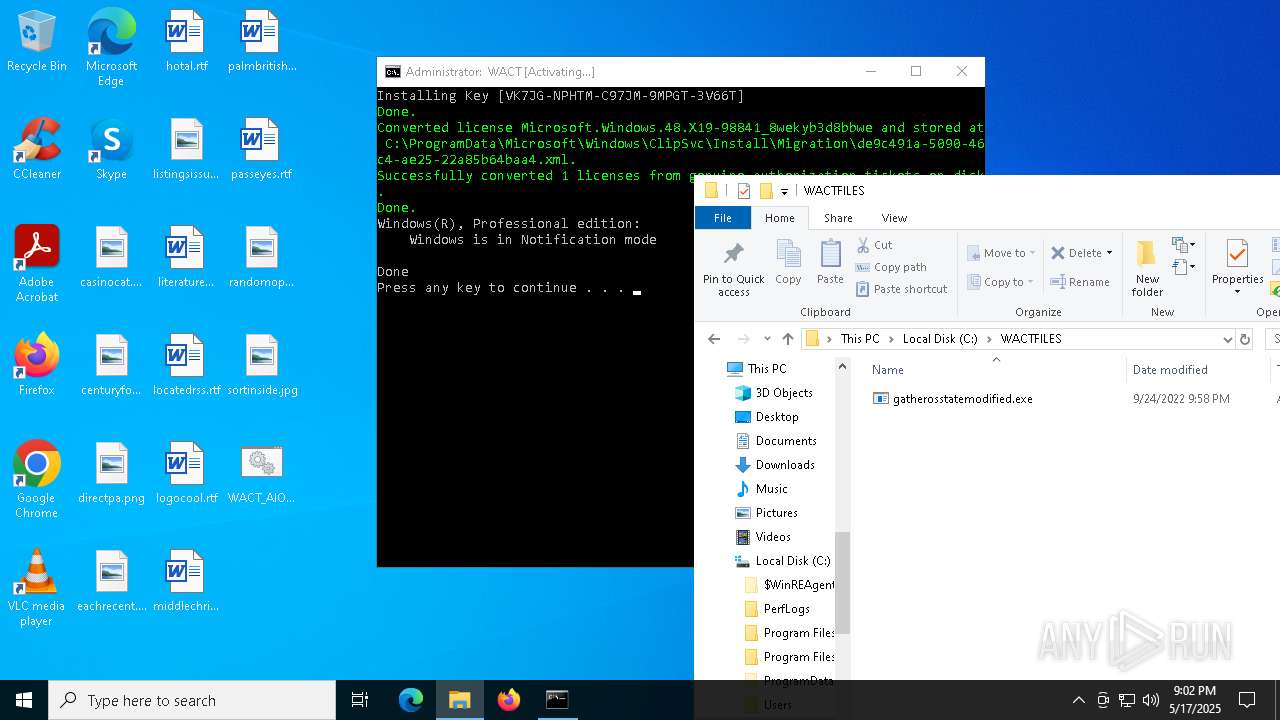The height and width of the screenshot is (720, 1280).
Task: Select the logocool.rtf desktop file
Action: coord(186,474)
